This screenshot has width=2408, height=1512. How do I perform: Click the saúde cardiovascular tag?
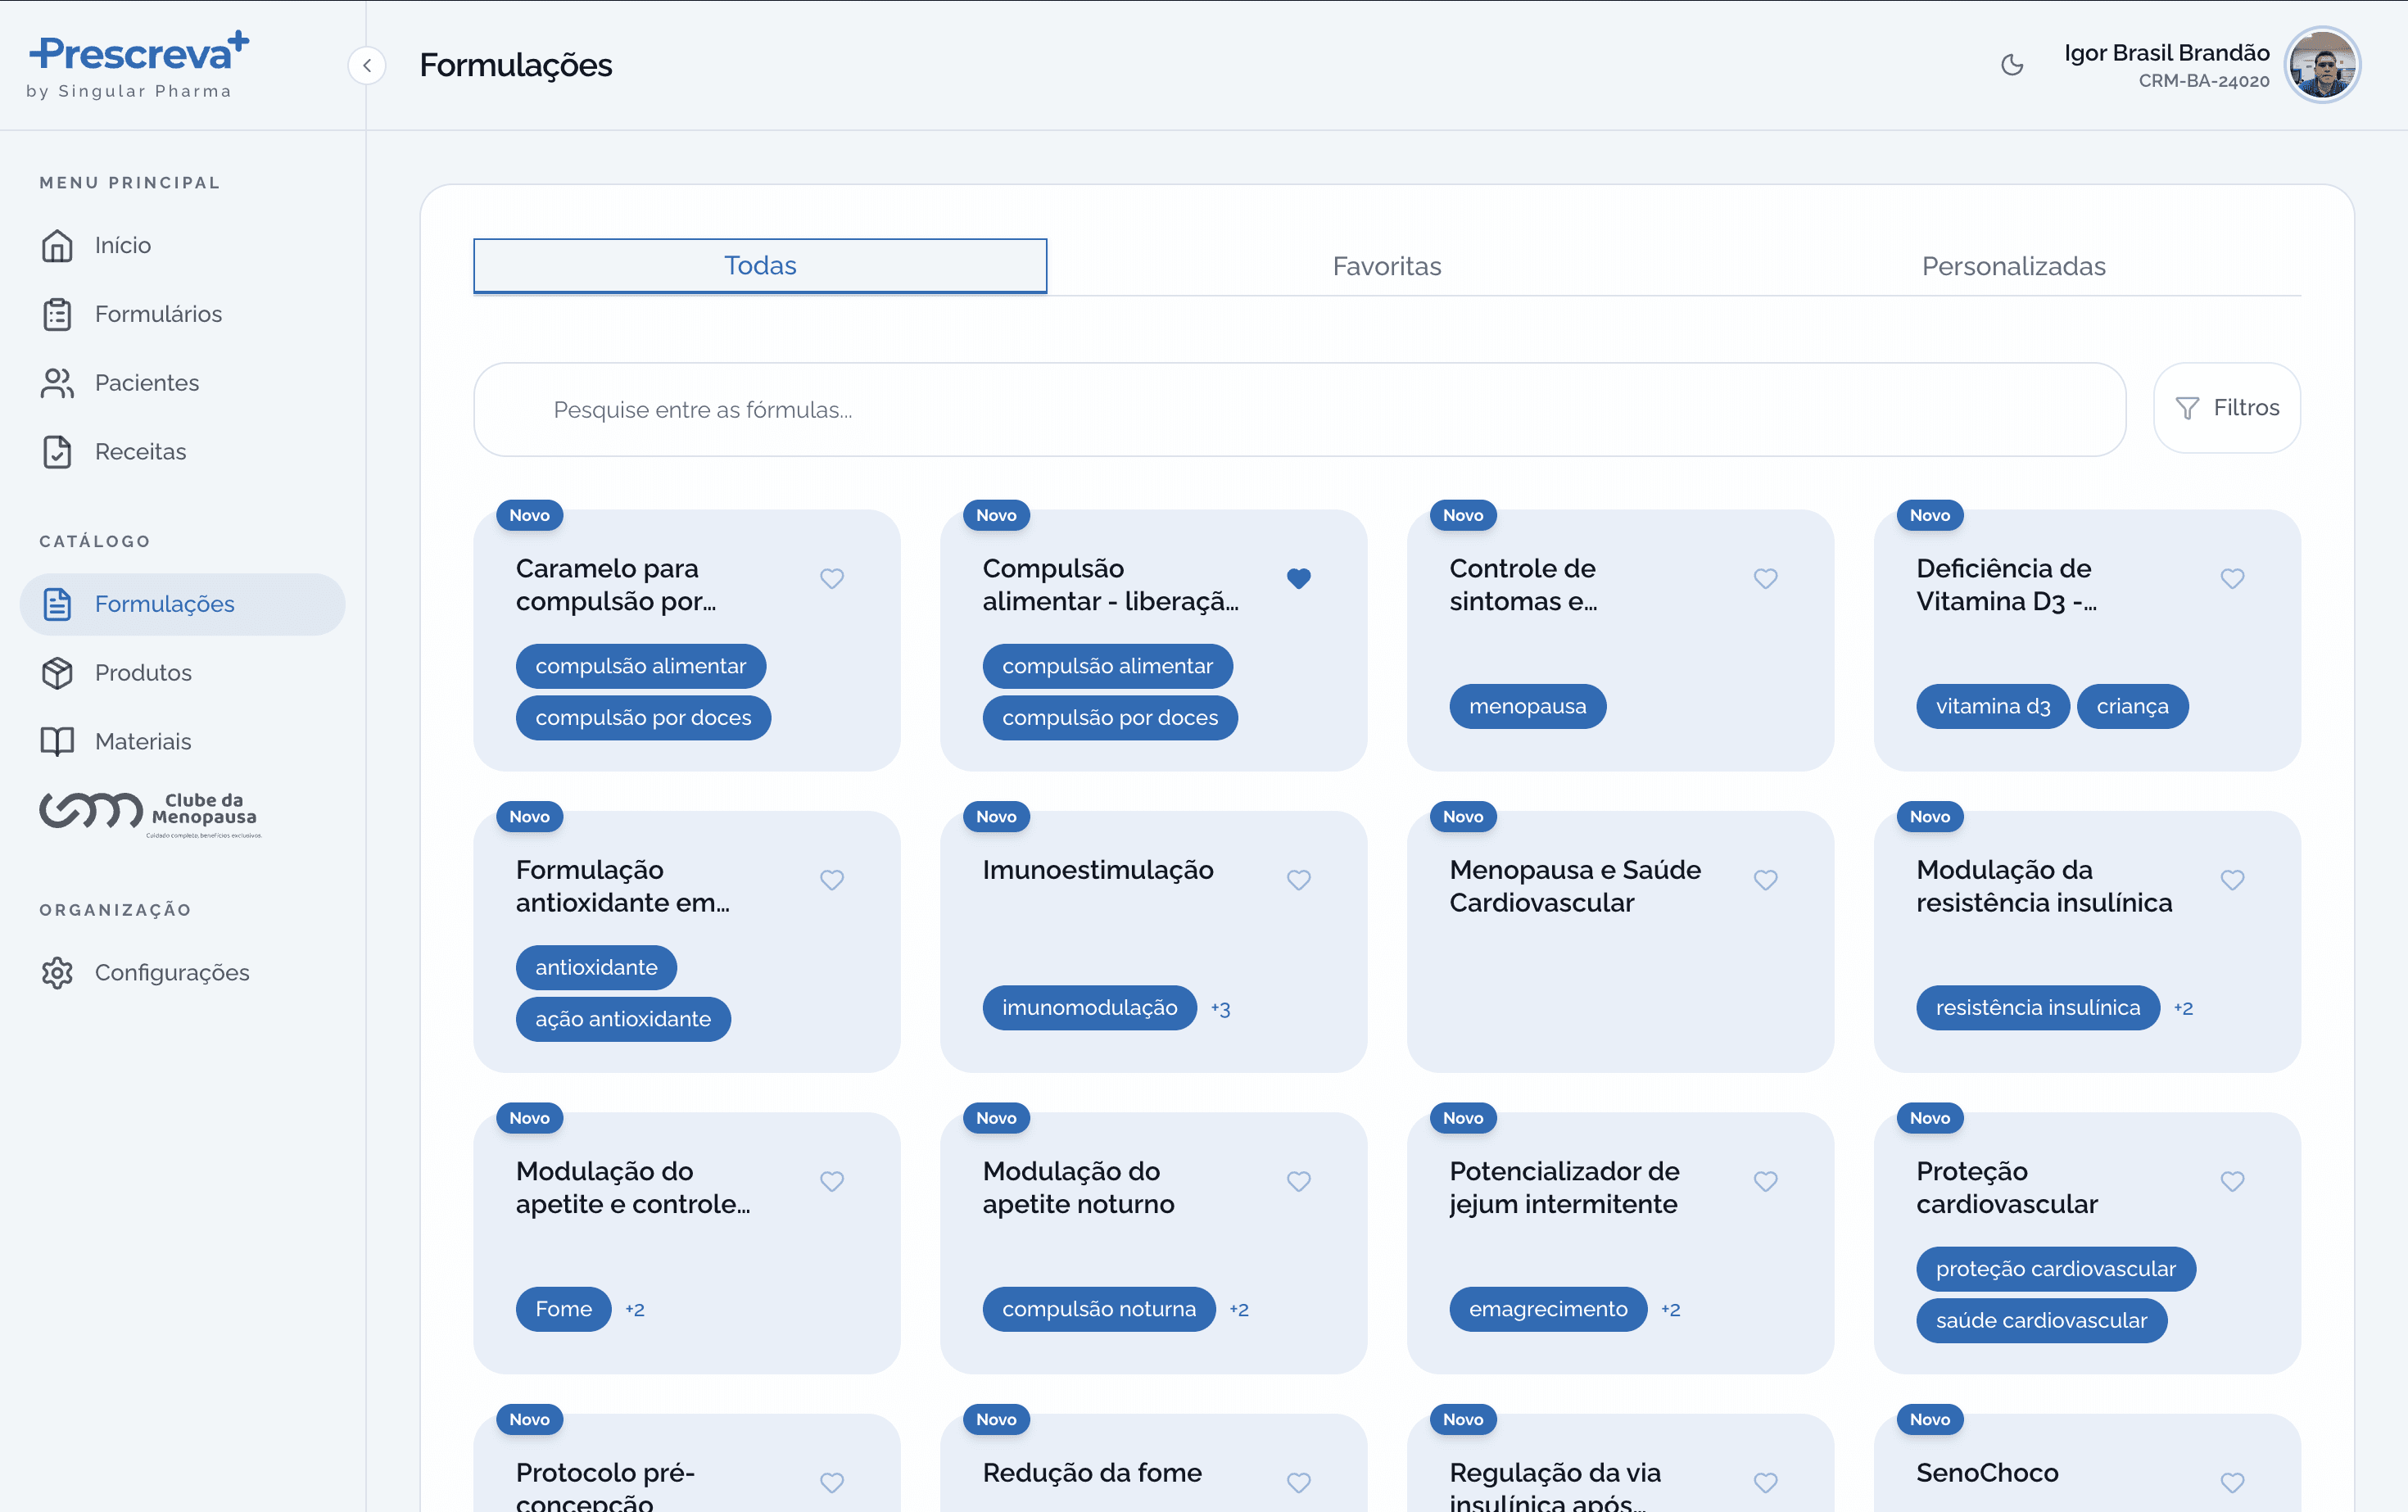[x=2041, y=1321]
